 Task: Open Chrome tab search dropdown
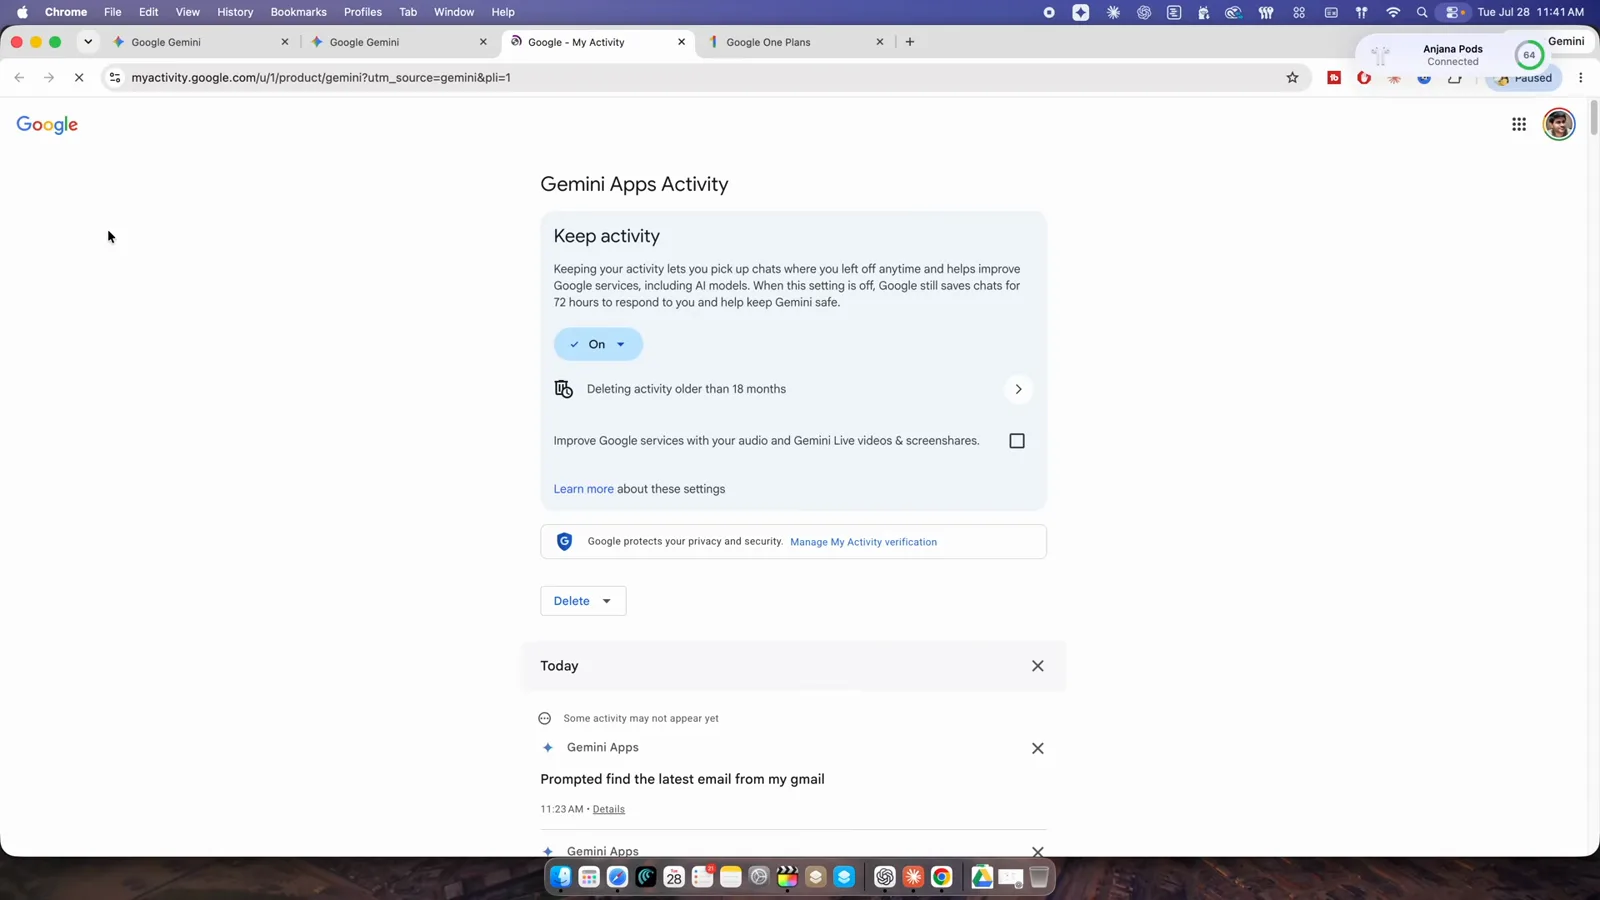pyautogui.click(x=88, y=42)
